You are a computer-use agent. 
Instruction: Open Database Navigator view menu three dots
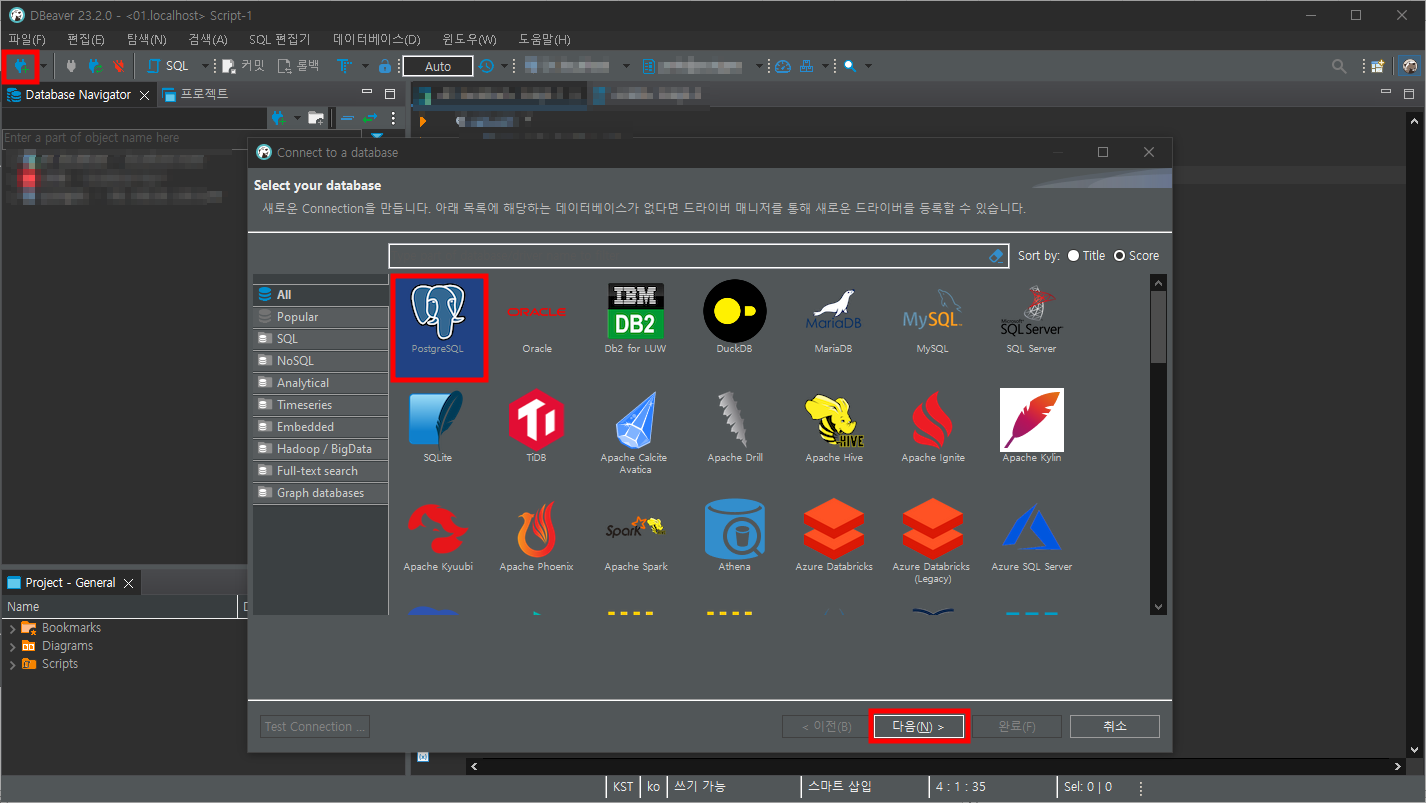(394, 118)
